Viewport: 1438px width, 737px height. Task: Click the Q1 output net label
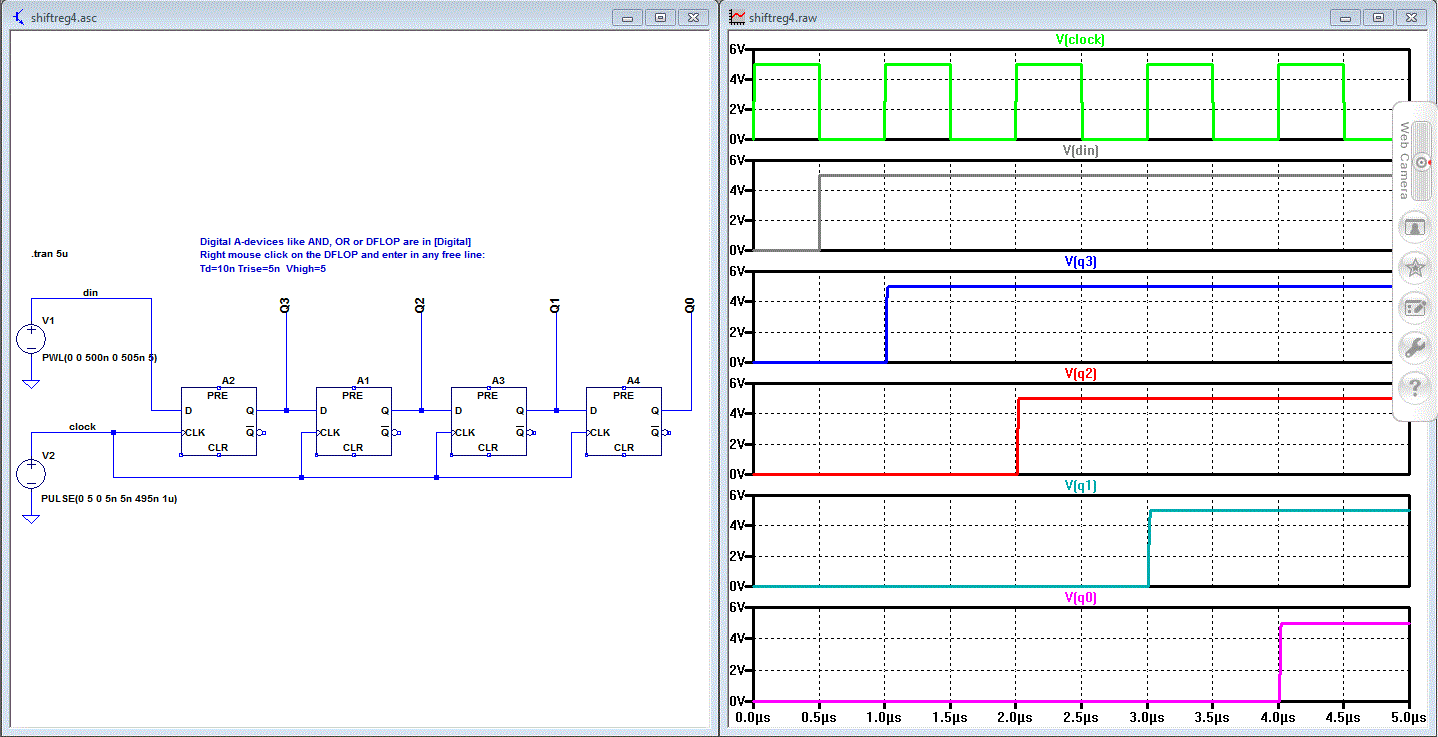click(555, 305)
